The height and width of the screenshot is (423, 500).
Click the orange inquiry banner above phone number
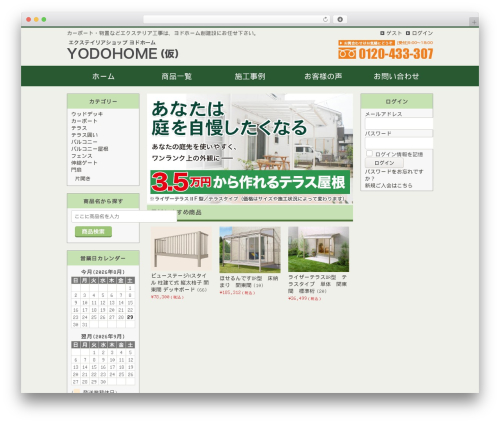[366, 43]
